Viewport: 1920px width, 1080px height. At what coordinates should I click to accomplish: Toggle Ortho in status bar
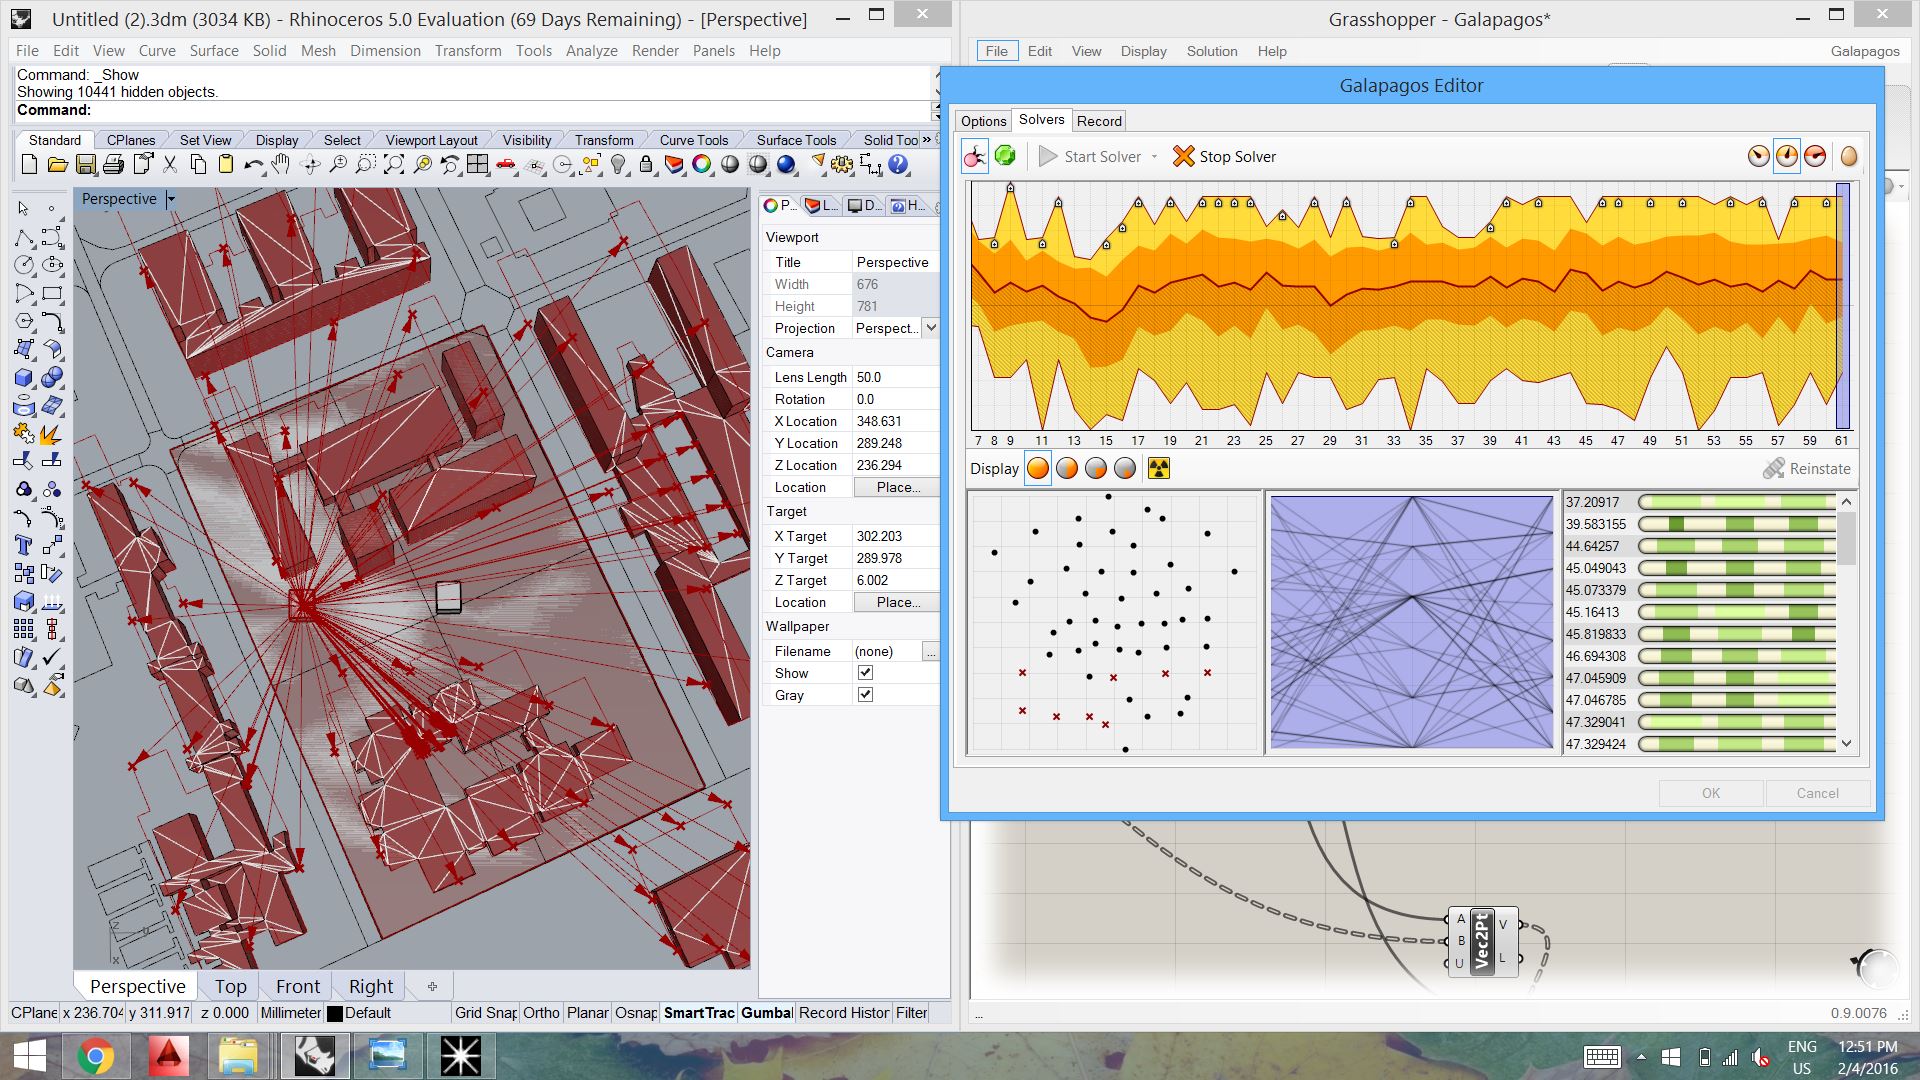541,1013
